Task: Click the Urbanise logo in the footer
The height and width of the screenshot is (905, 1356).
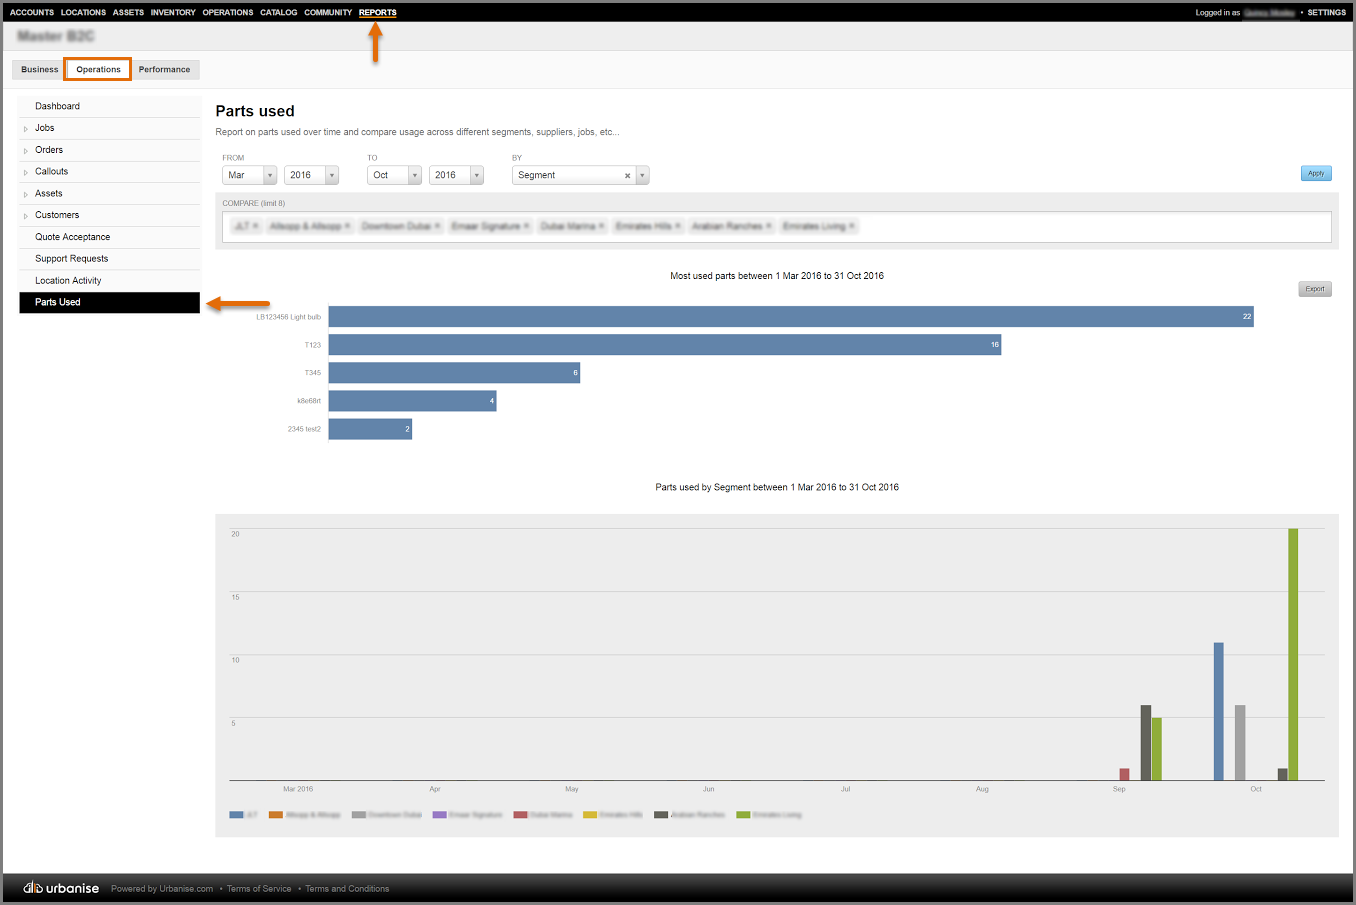Action: pyautogui.click(x=61, y=888)
